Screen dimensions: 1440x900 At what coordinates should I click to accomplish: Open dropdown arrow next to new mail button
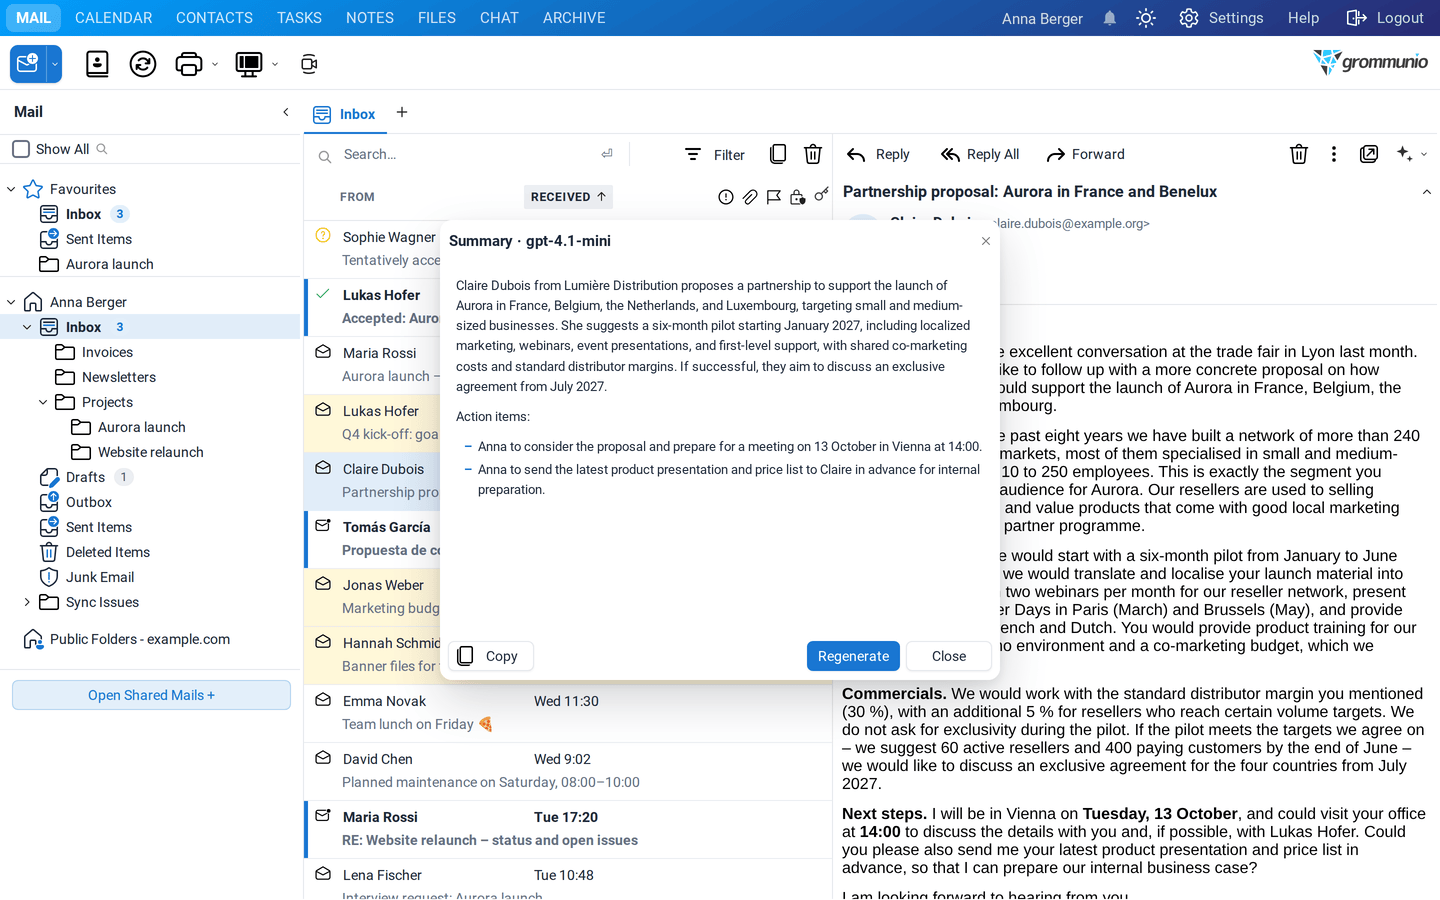coord(55,64)
